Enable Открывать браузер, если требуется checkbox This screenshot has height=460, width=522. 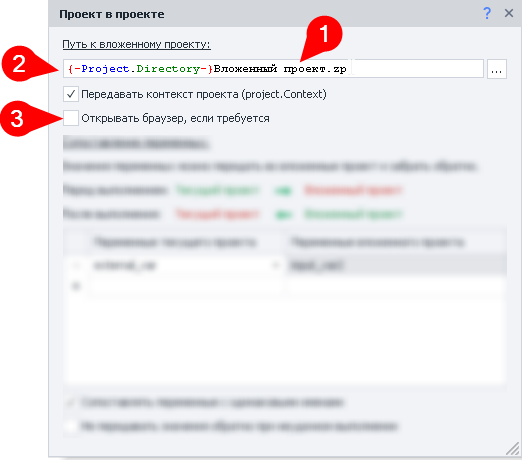[x=71, y=118]
